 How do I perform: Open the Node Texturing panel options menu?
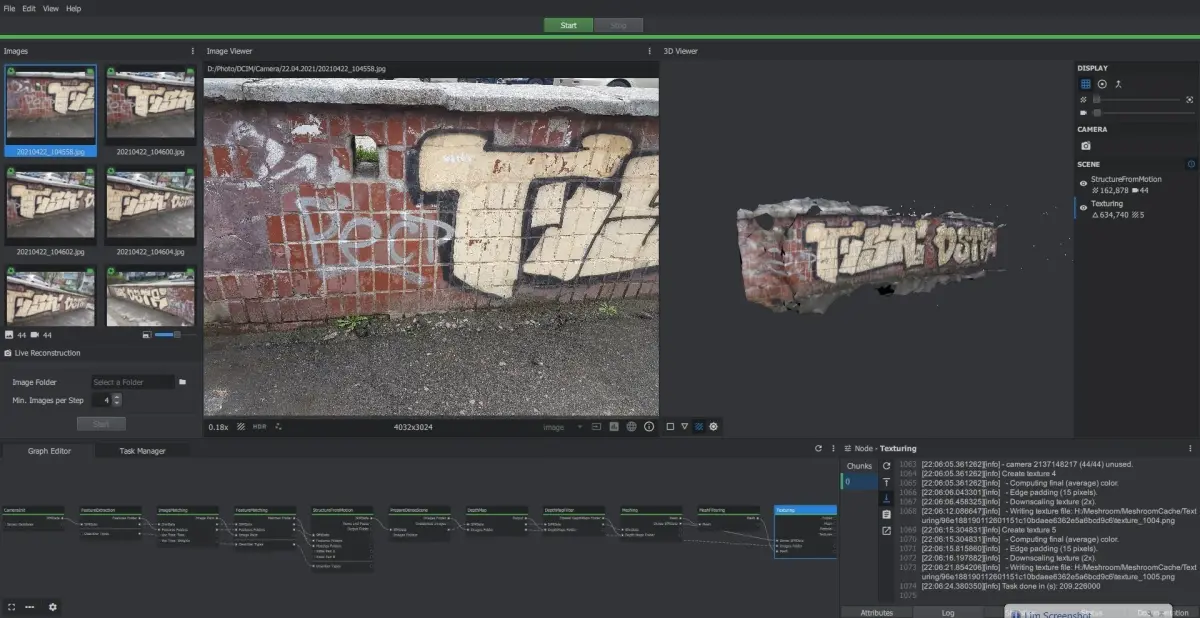click(1190, 449)
